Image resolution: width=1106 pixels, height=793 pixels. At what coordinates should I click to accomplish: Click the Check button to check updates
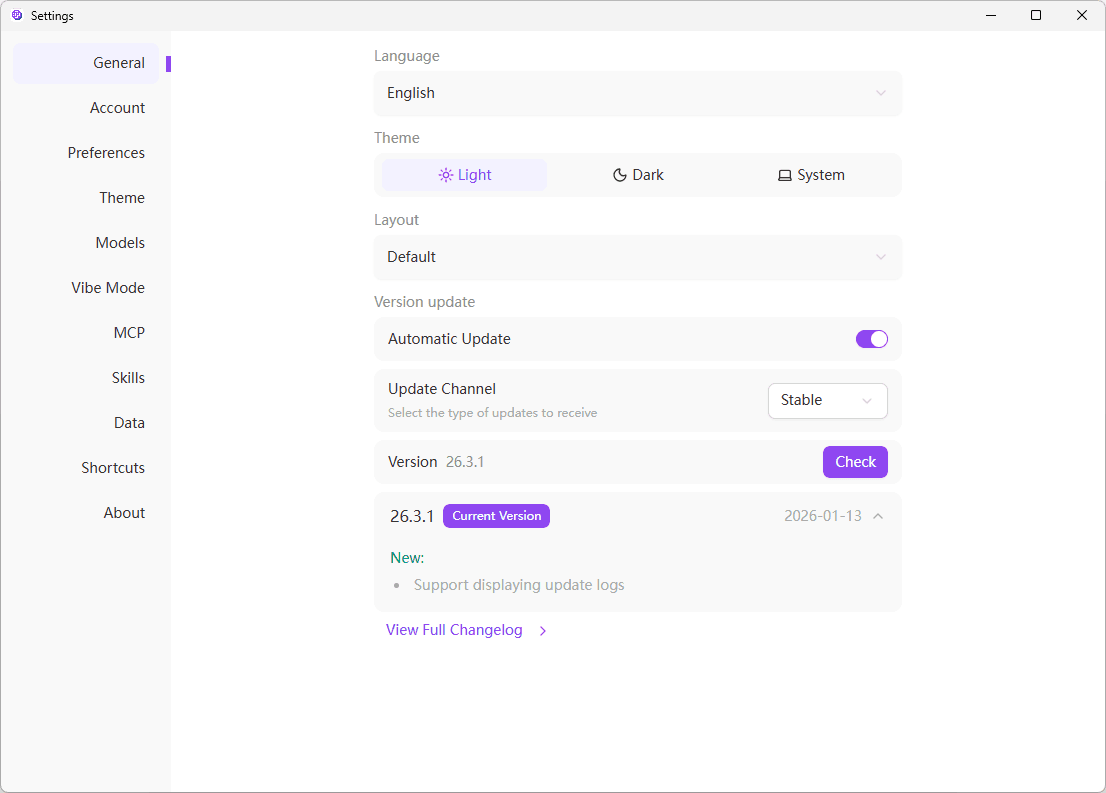(x=855, y=461)
